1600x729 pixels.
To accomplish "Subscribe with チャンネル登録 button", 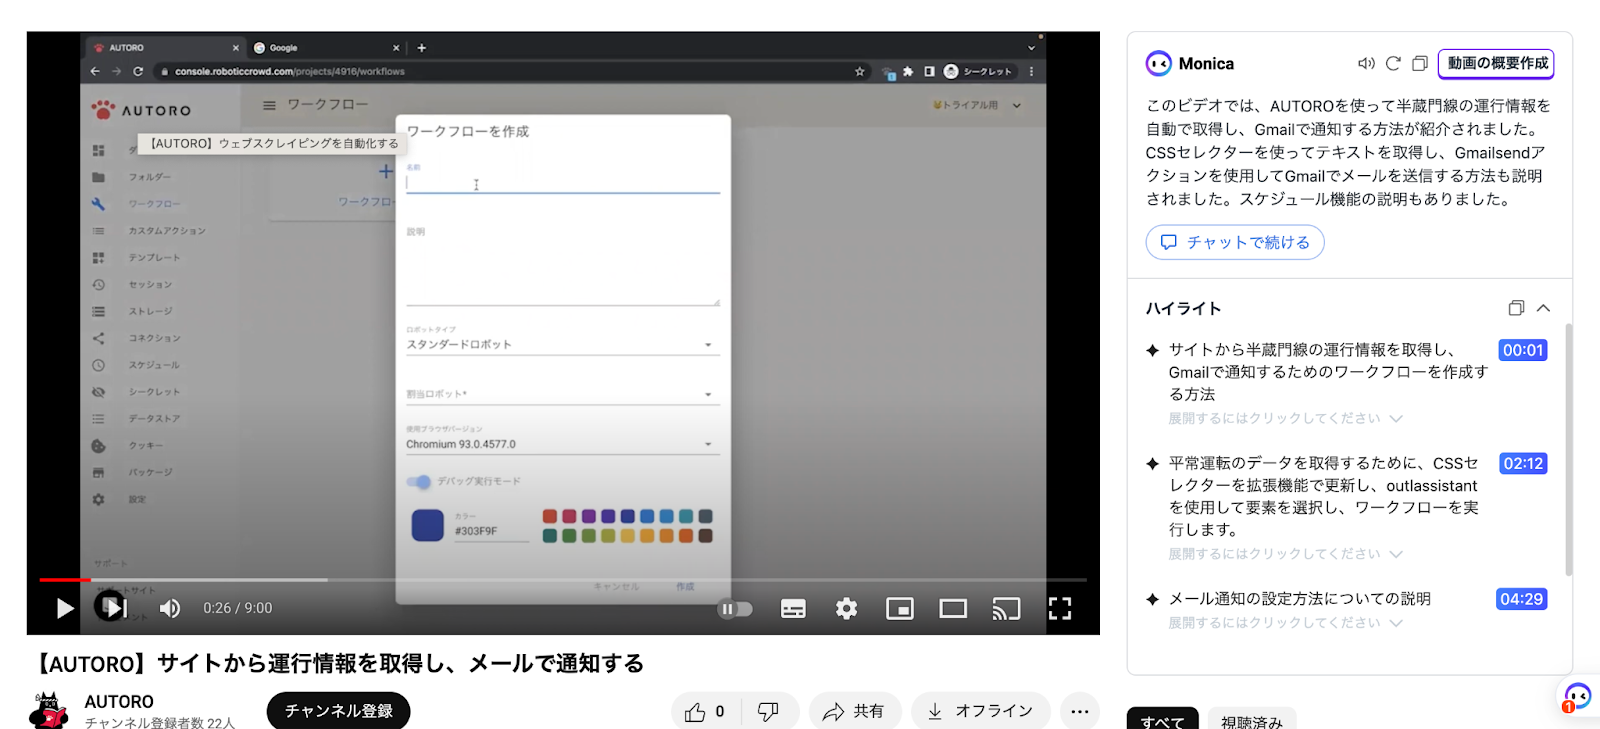I will coord(338,711).
